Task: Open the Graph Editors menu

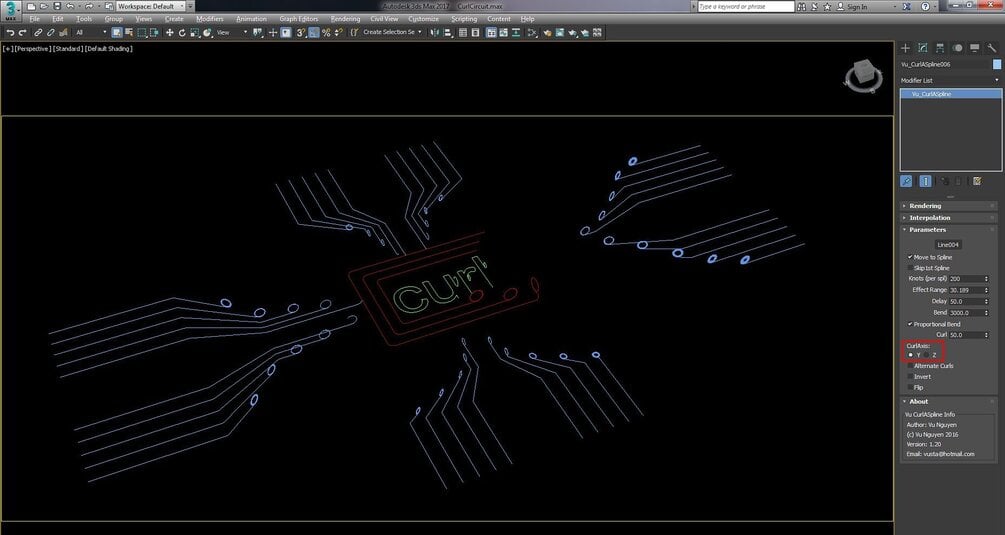Action: (299, 19)
